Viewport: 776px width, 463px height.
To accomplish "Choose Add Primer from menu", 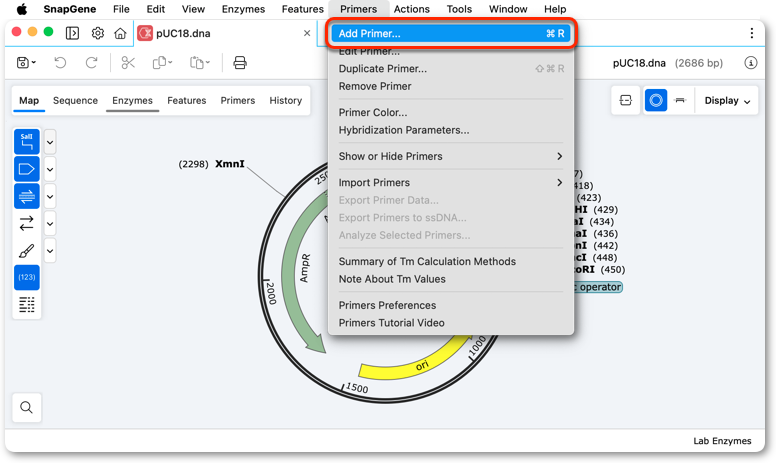I will click(451, 33).
